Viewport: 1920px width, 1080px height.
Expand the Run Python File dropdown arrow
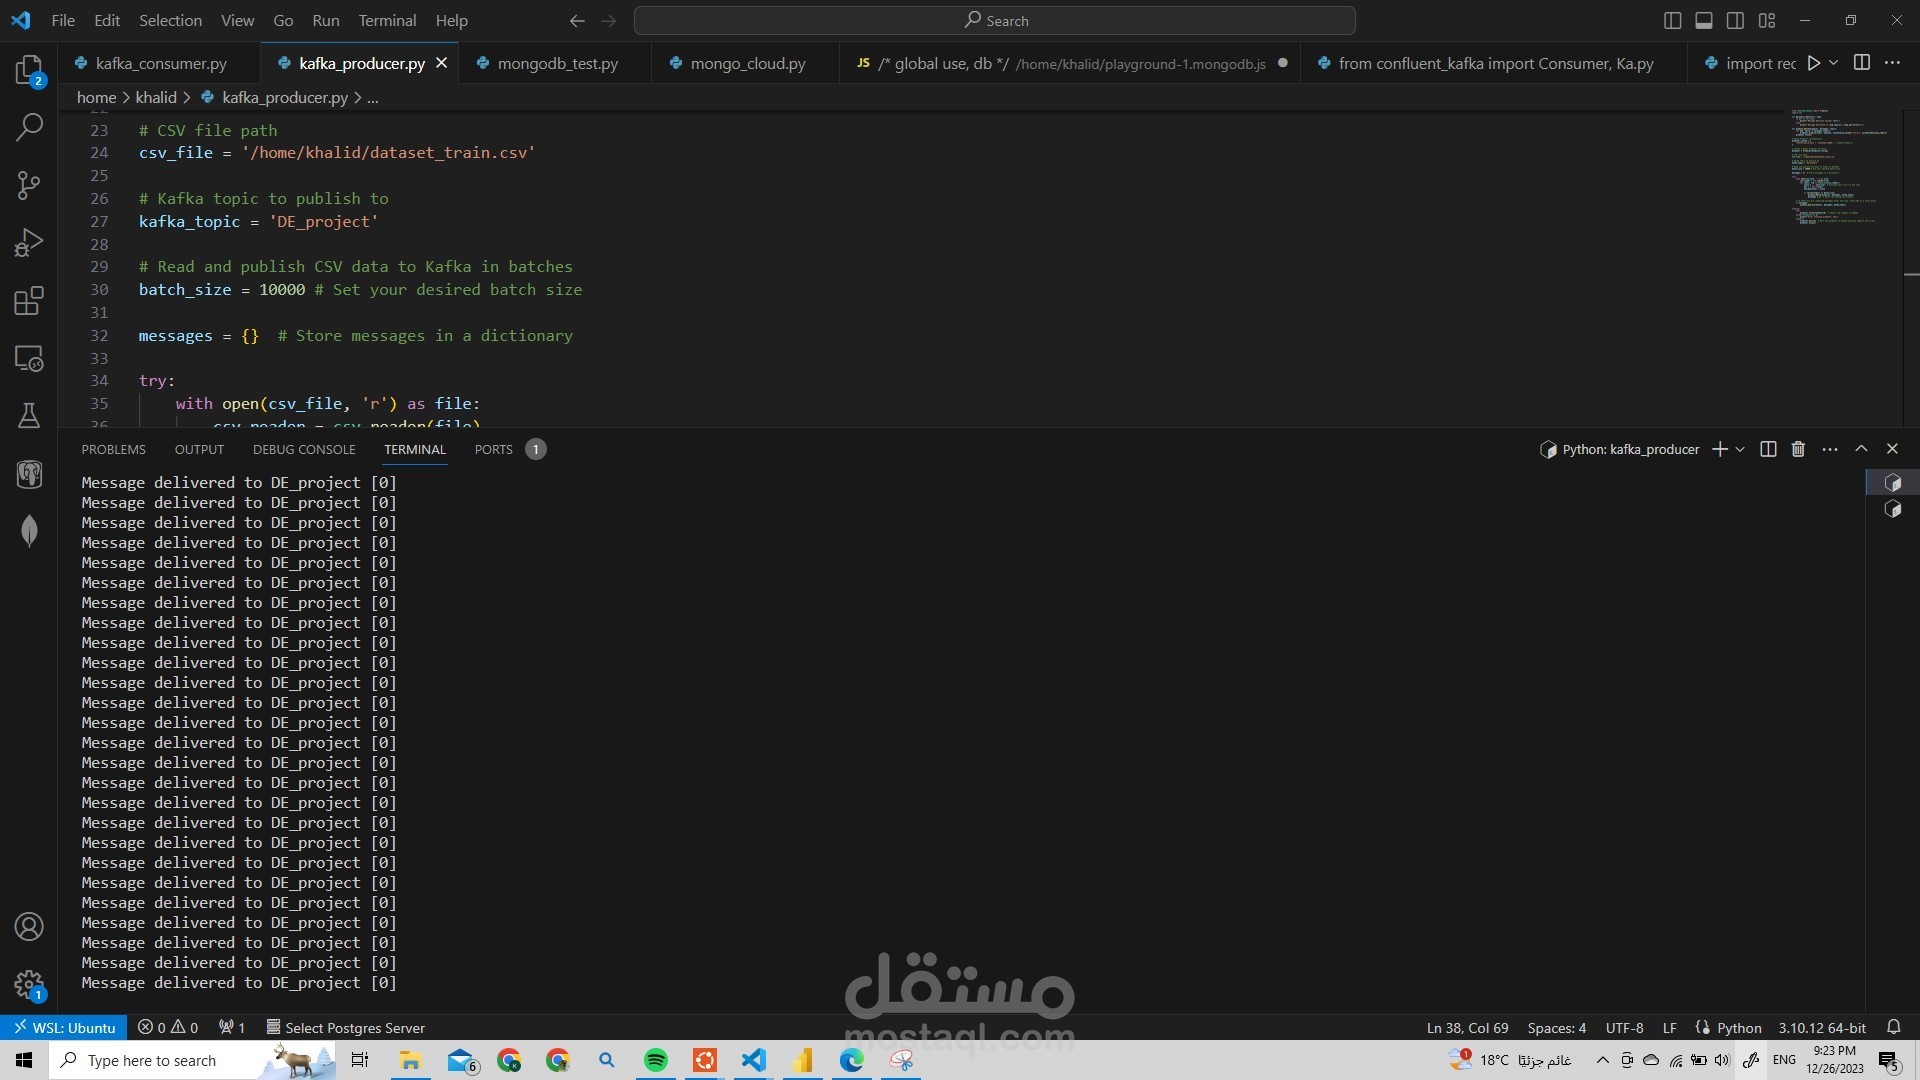coord(1833,63)
